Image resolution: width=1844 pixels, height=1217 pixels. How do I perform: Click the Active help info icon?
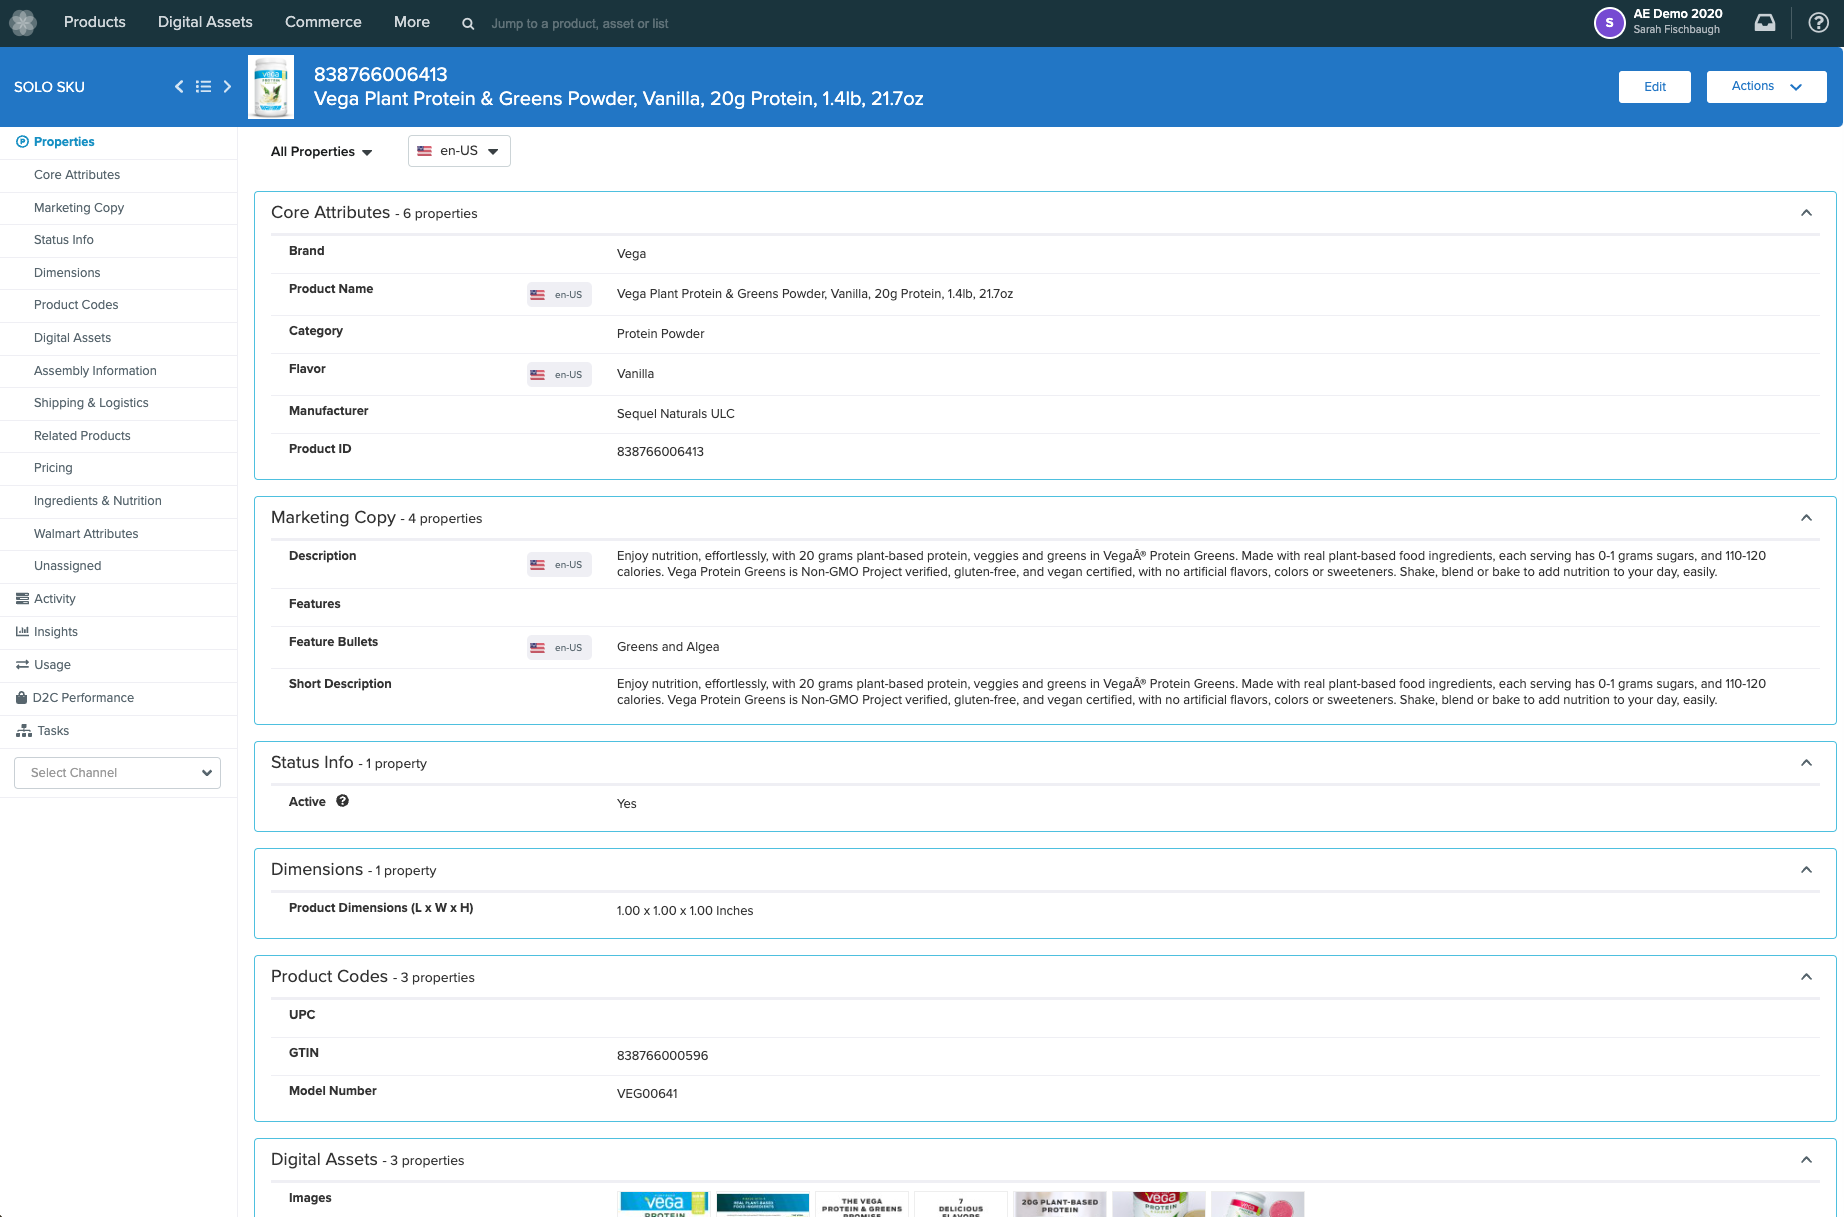(342, 801)
